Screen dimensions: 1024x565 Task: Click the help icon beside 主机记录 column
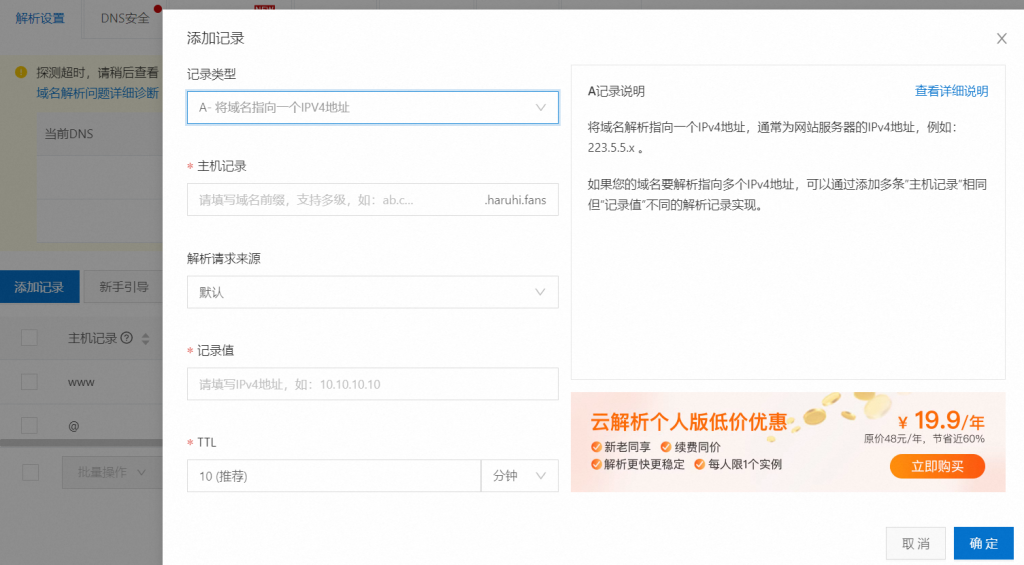pos(127,338)
